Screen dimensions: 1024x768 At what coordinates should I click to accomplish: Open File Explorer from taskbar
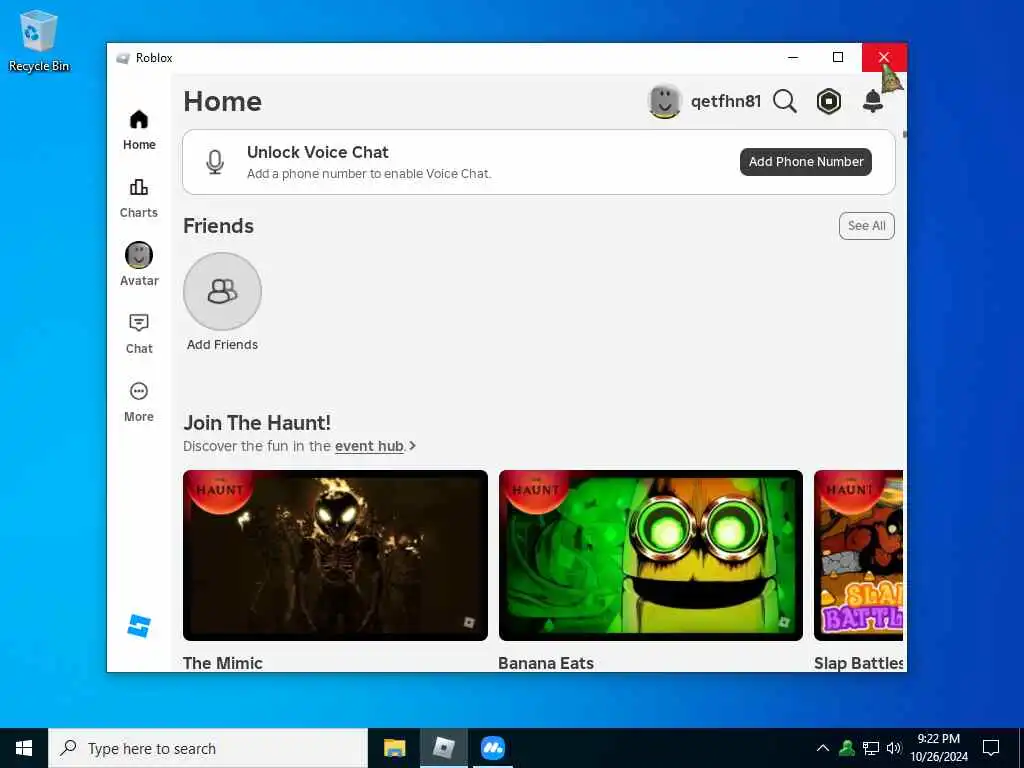click(394, 748)
